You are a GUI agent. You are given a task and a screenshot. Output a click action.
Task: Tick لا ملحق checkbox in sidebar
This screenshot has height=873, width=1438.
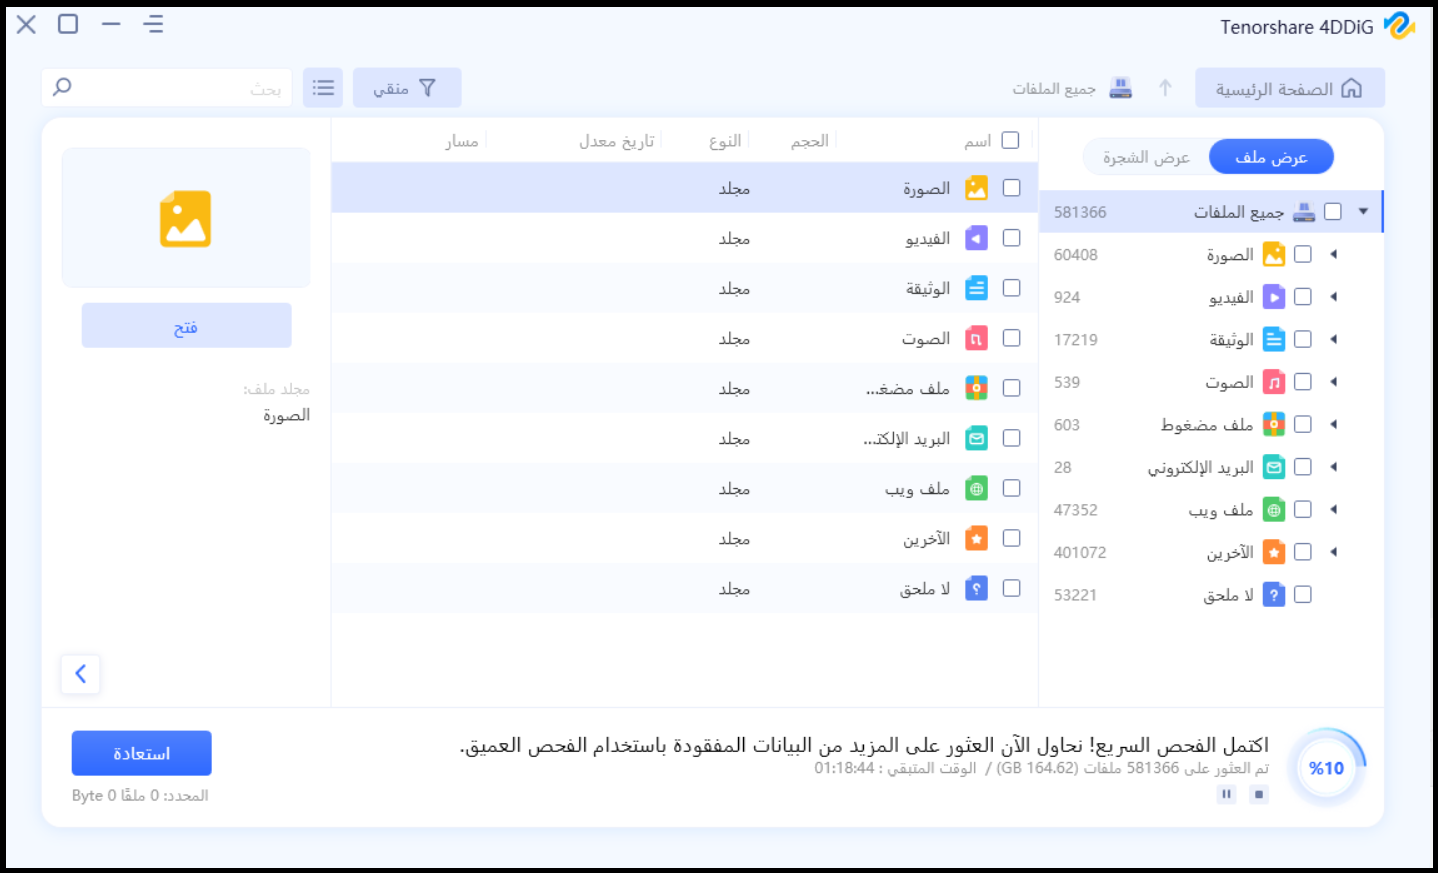pos(1303,595)
